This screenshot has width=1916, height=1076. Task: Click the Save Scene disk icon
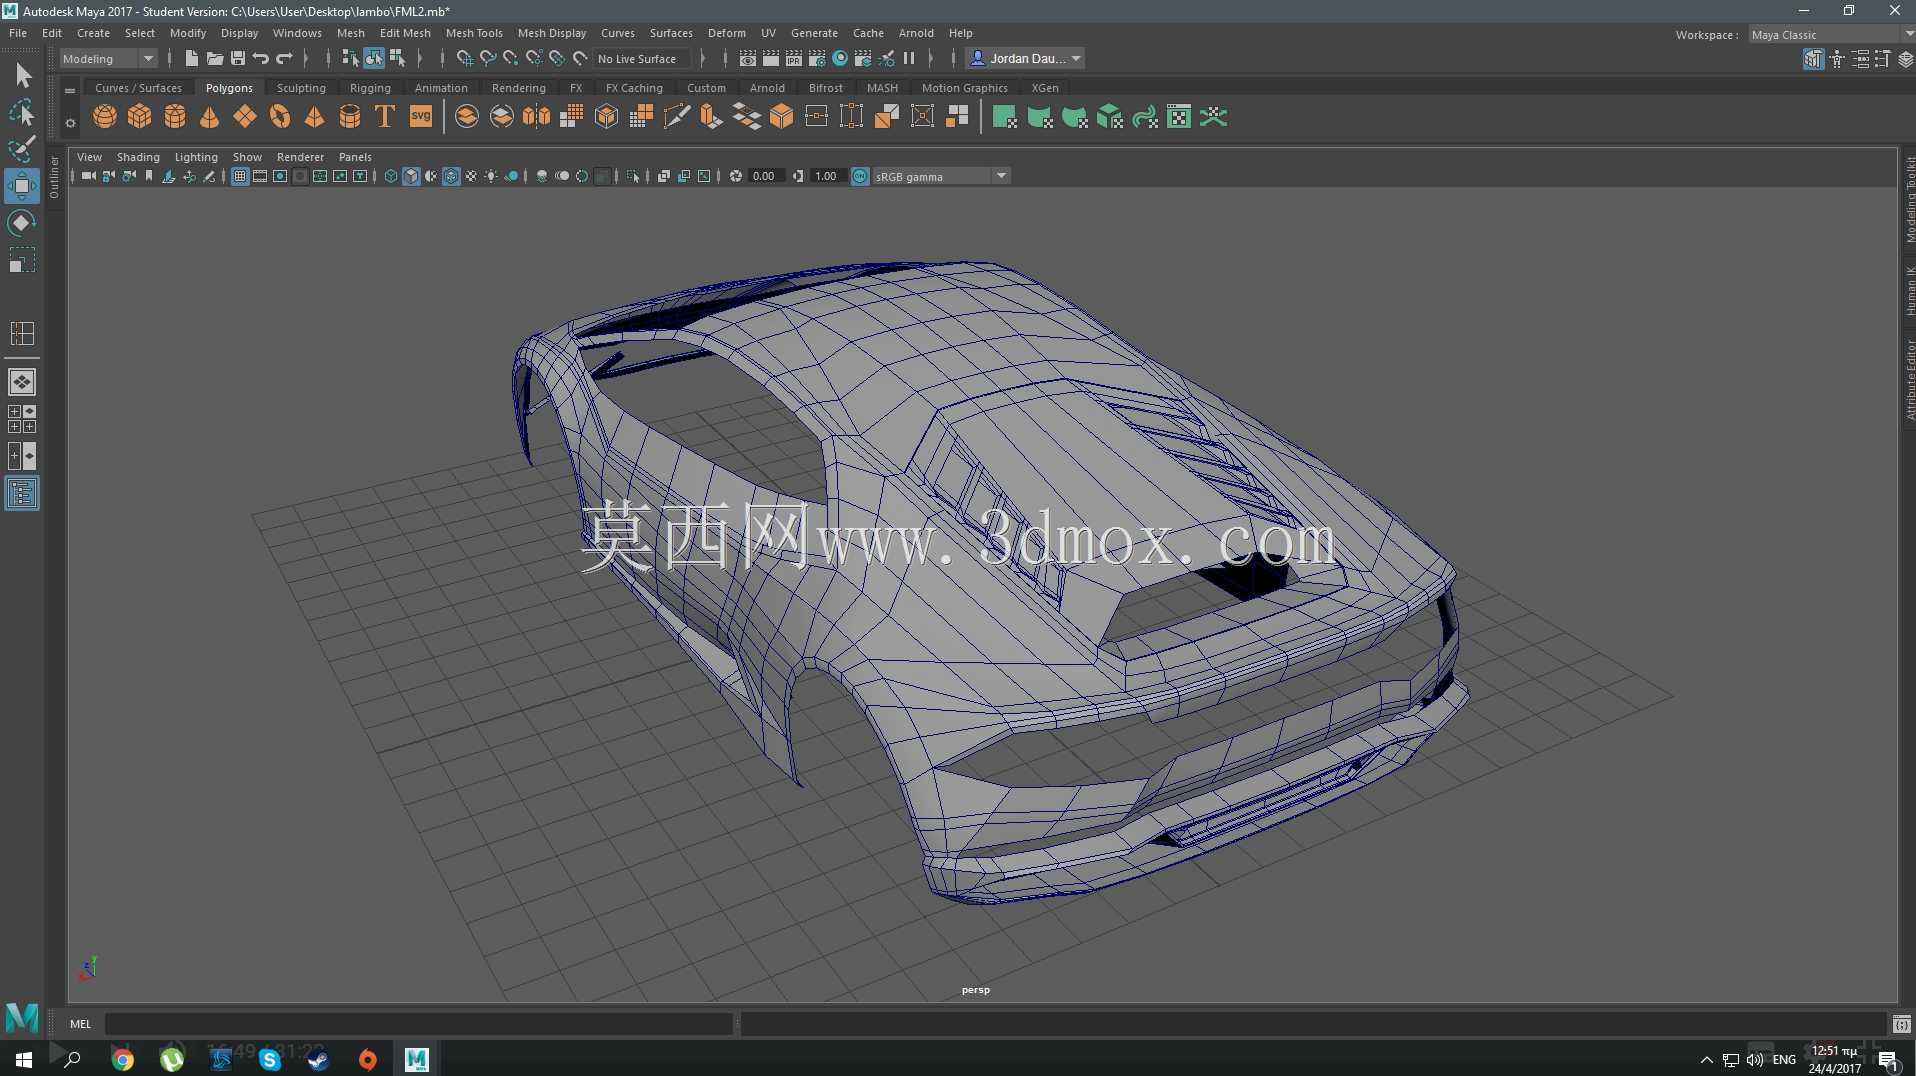tap(238, 58)
